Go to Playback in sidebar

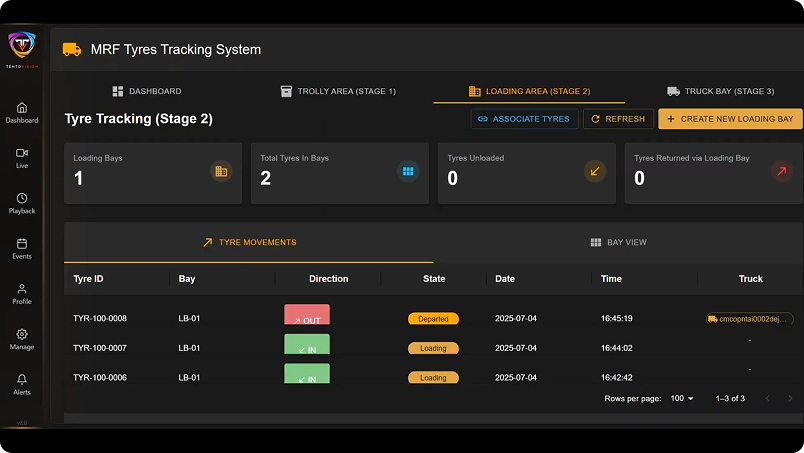tap(22, 203)
